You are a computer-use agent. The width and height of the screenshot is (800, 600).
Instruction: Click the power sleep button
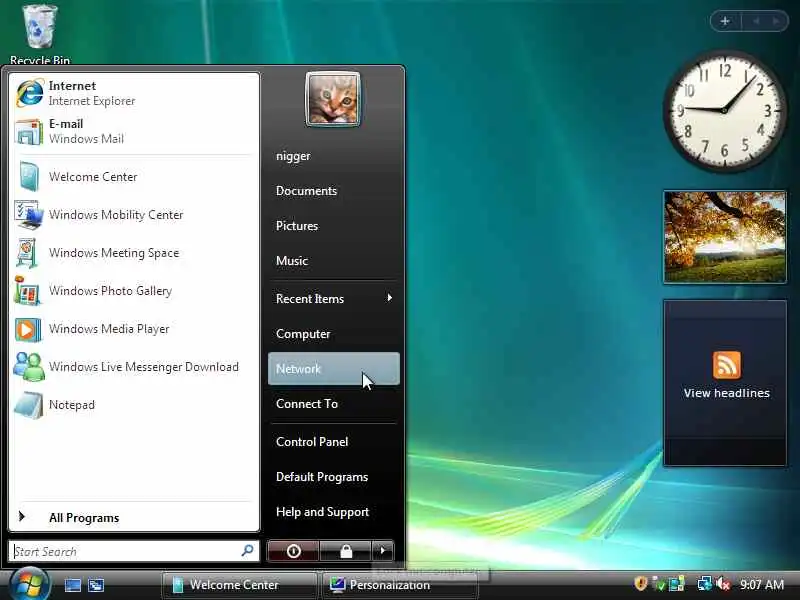(293, 551)
